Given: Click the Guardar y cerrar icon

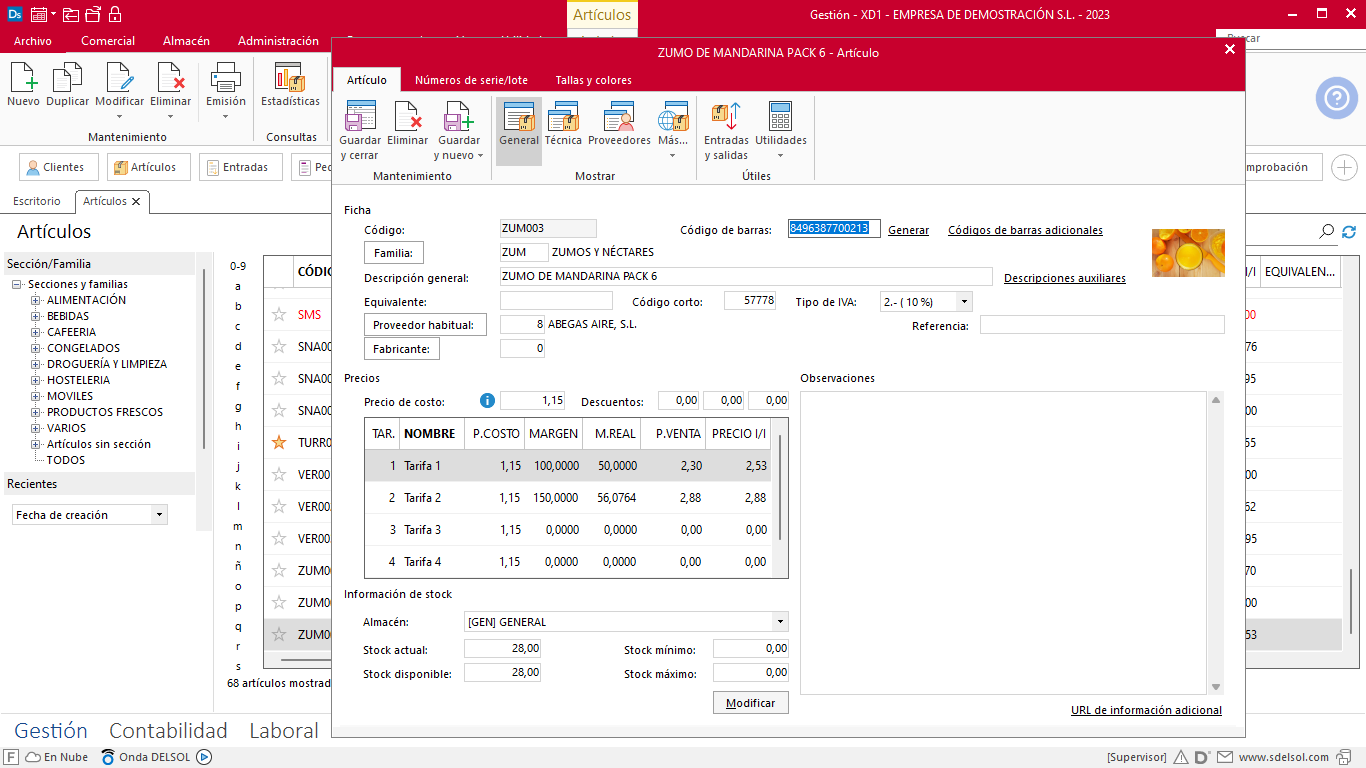Looking at the screenshot, I should (359, 131).
